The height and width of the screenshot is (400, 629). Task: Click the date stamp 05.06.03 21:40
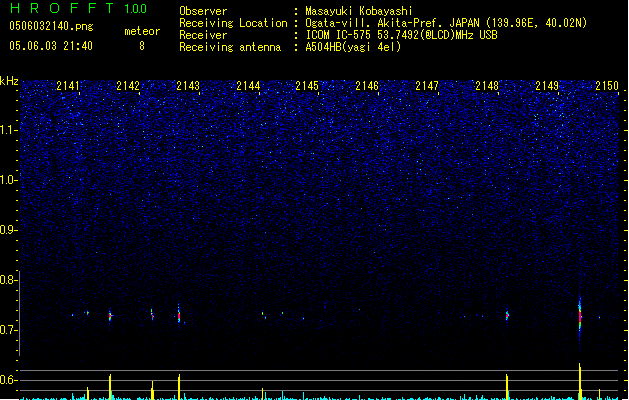click(x=51, y=46)
